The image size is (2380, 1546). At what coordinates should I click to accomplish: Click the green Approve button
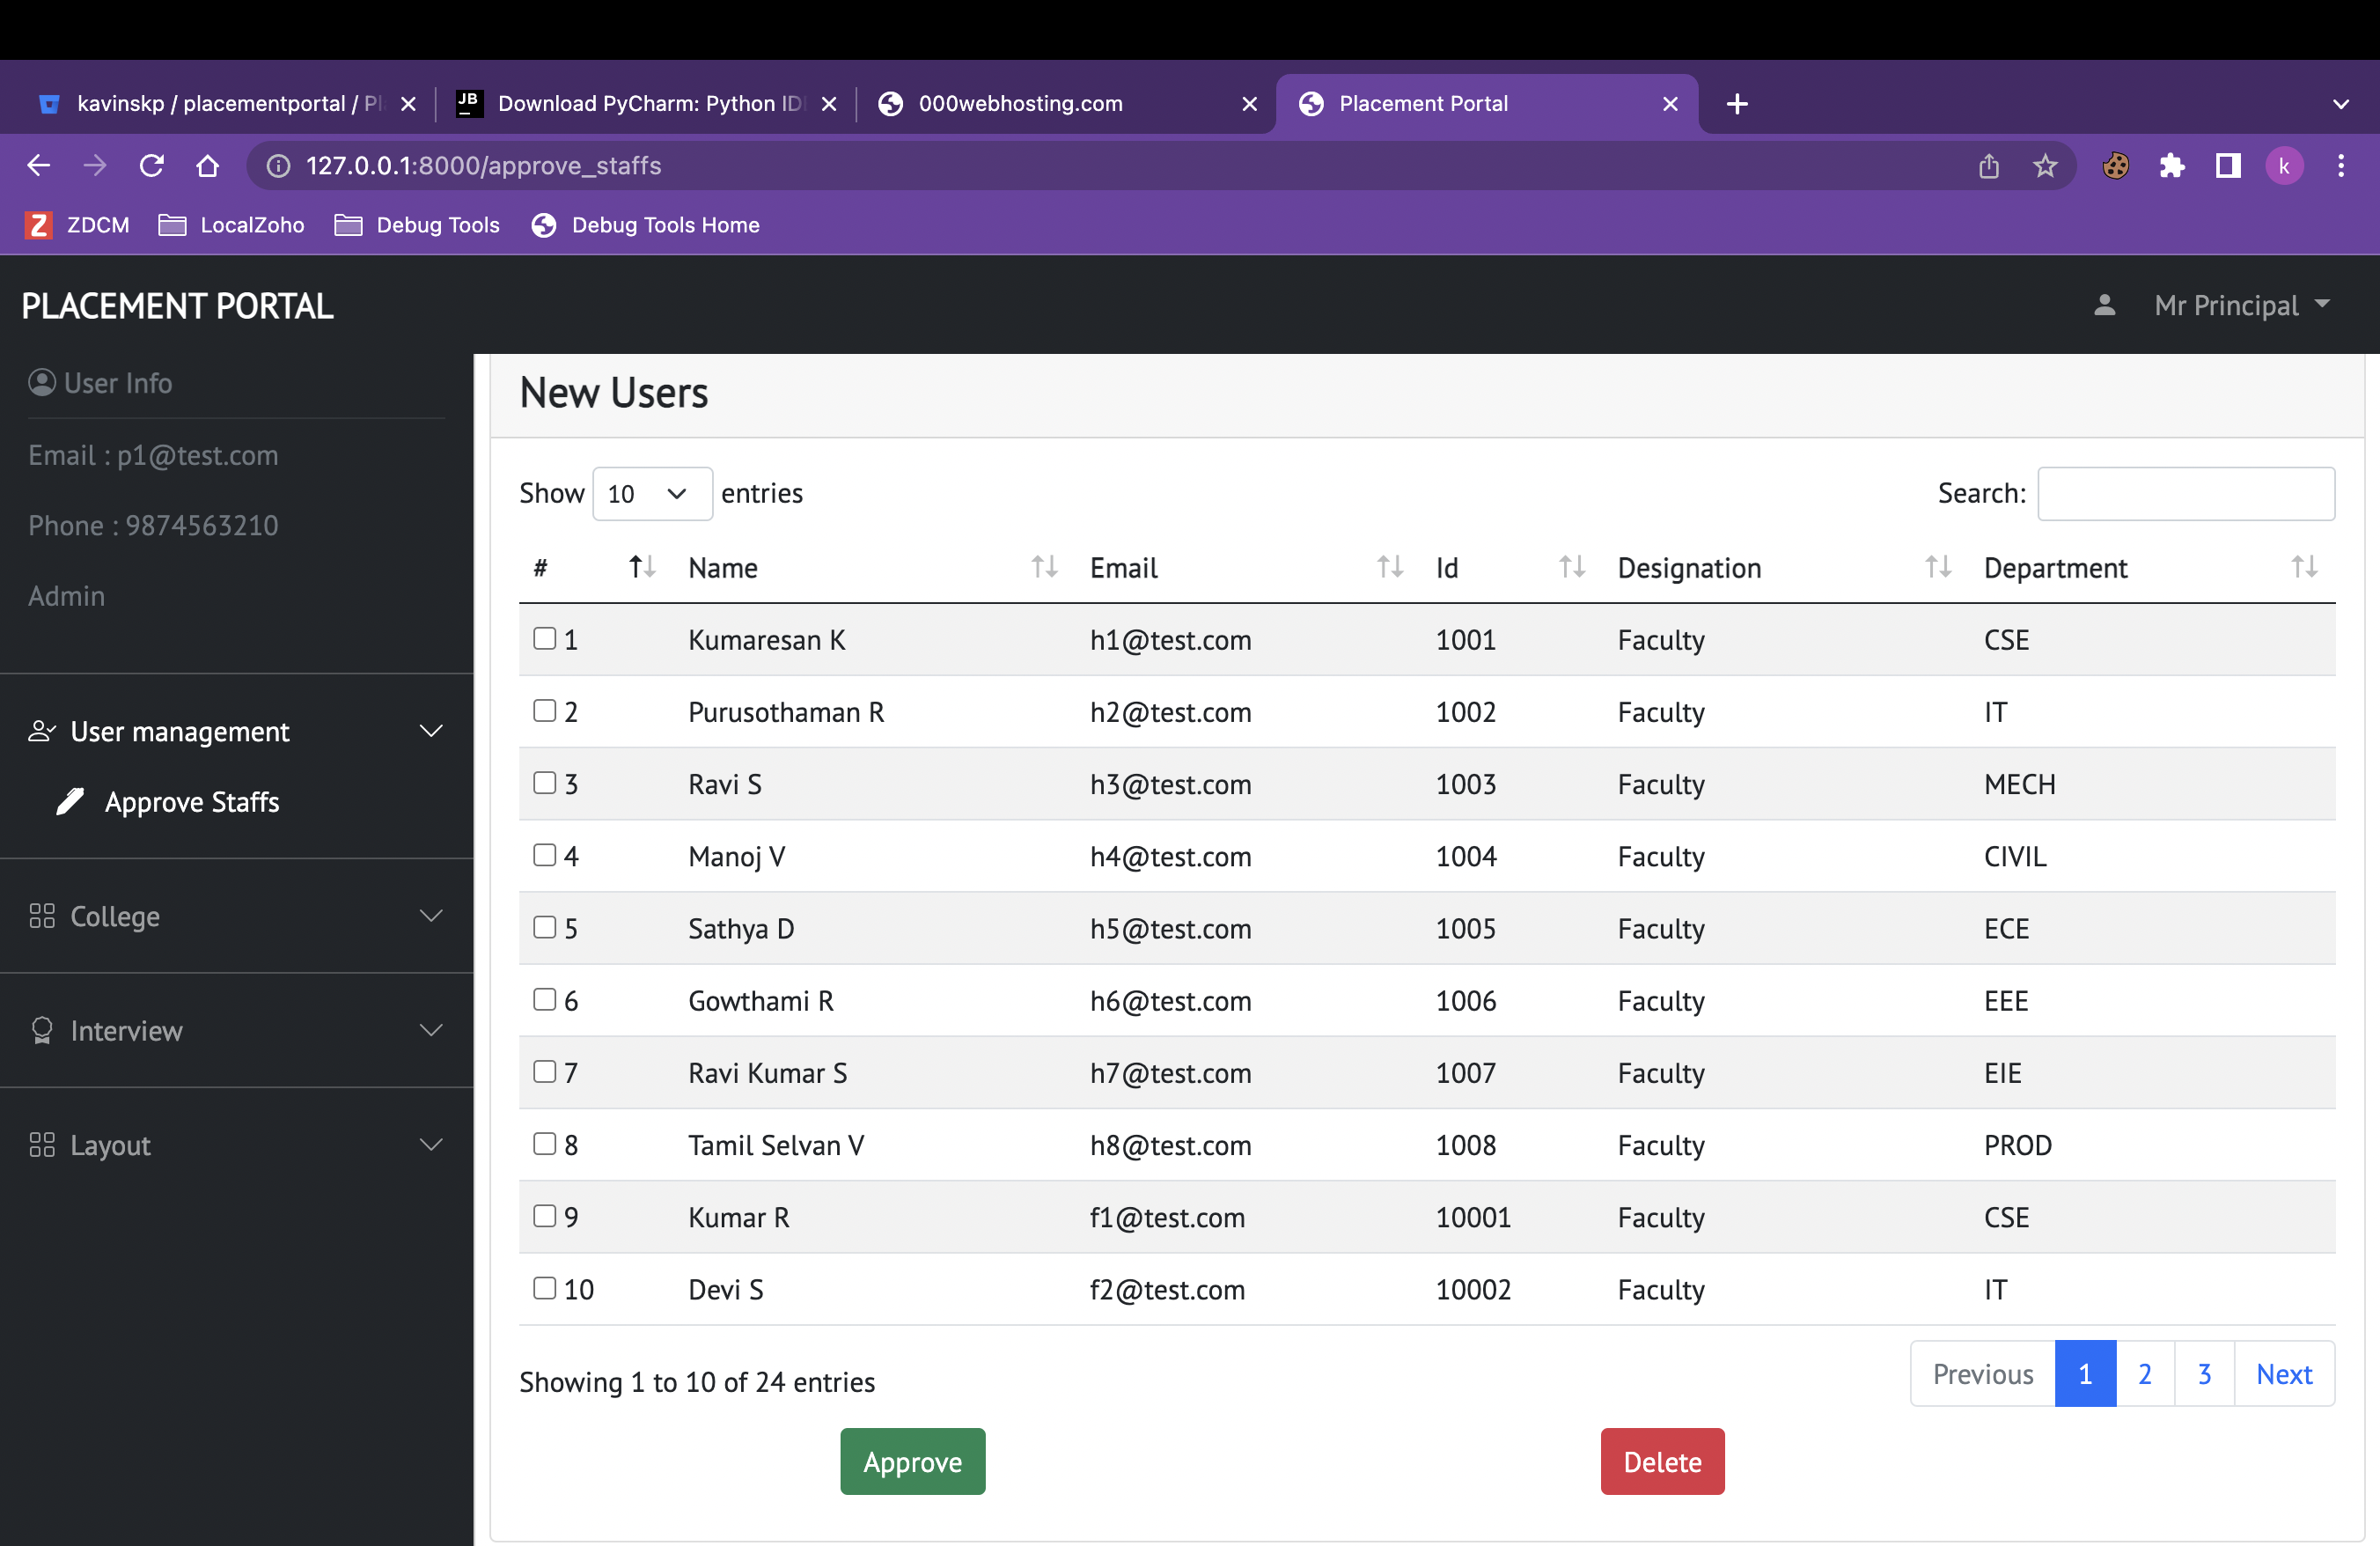912,1461
